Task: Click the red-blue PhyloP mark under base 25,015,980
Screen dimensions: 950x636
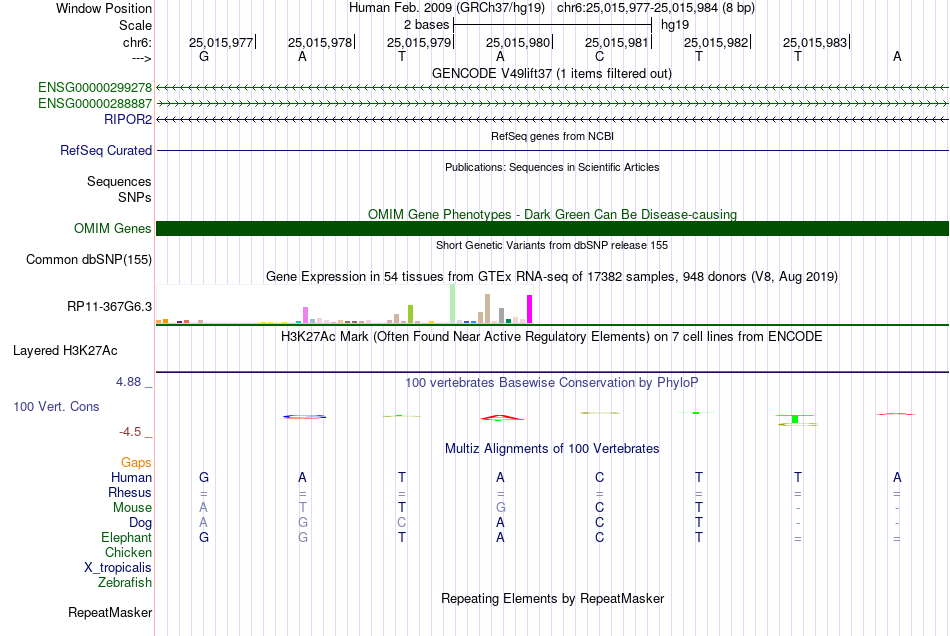Action: click(x=501, y=417)
